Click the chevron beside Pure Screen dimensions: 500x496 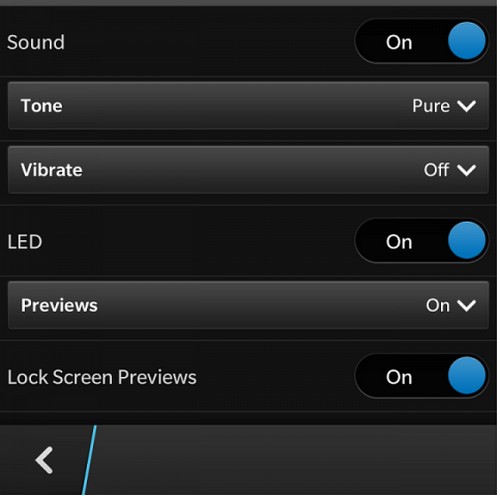[466, 106]
